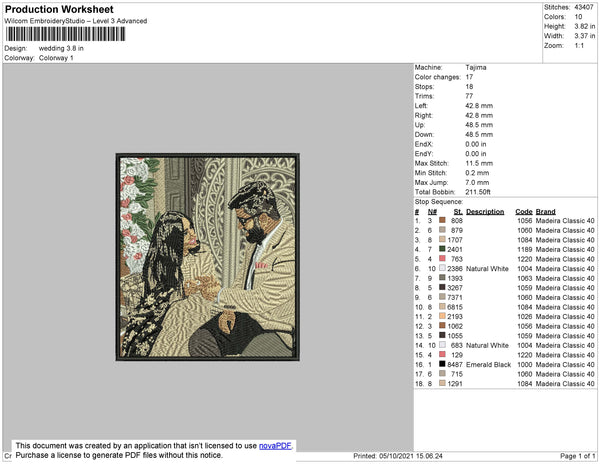
Task: Click stitch count '6815' in row 10
Action: (455, 307)
